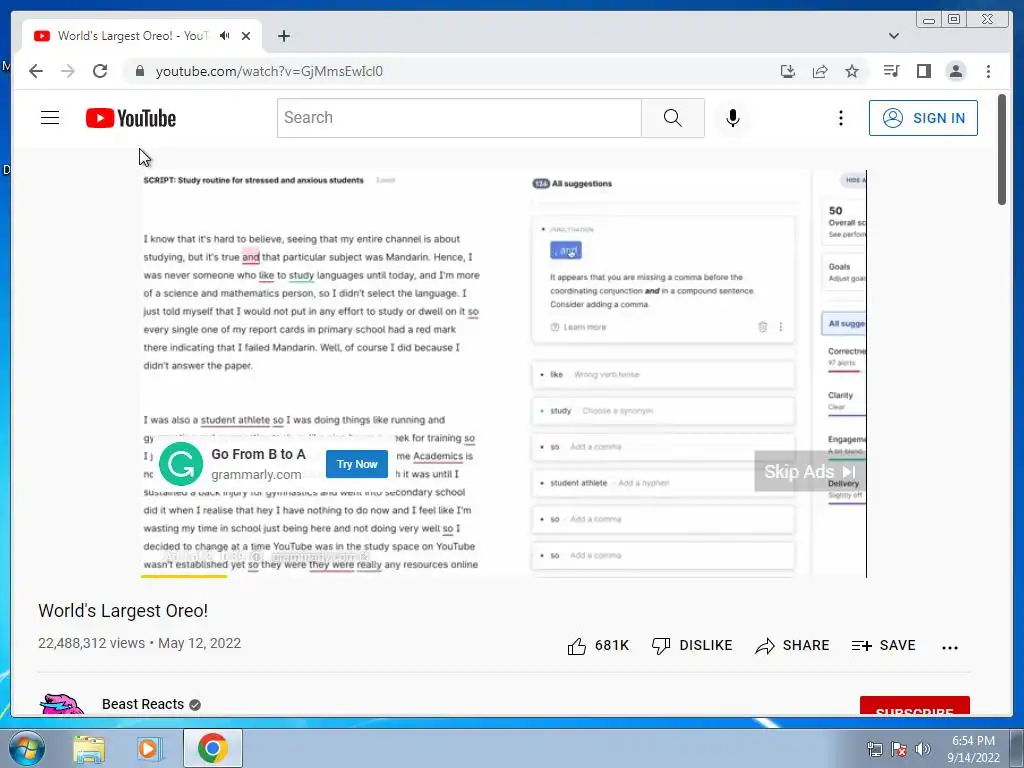Open system volume tray icon
This screenshot has width=1024, height=768.
click(922, 749)
